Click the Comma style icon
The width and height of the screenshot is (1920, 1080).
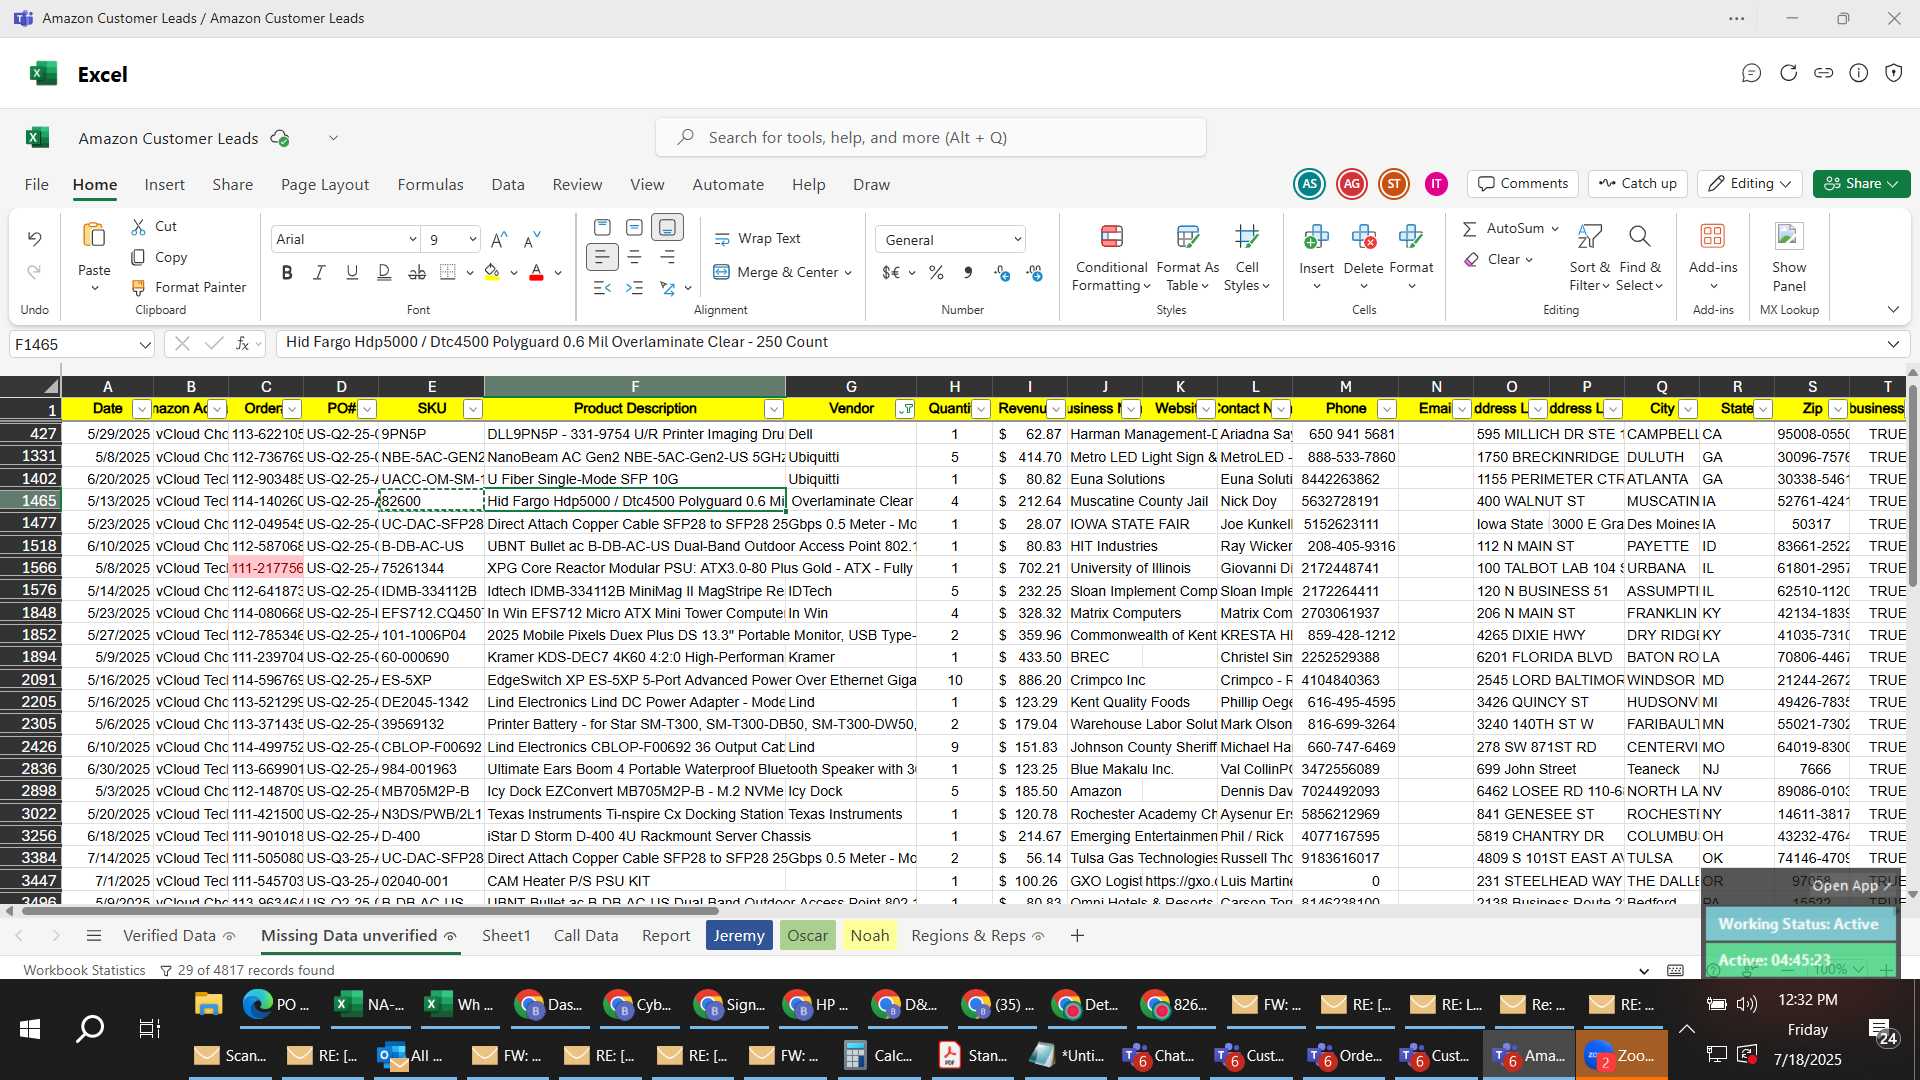click(x=967, y=272)
